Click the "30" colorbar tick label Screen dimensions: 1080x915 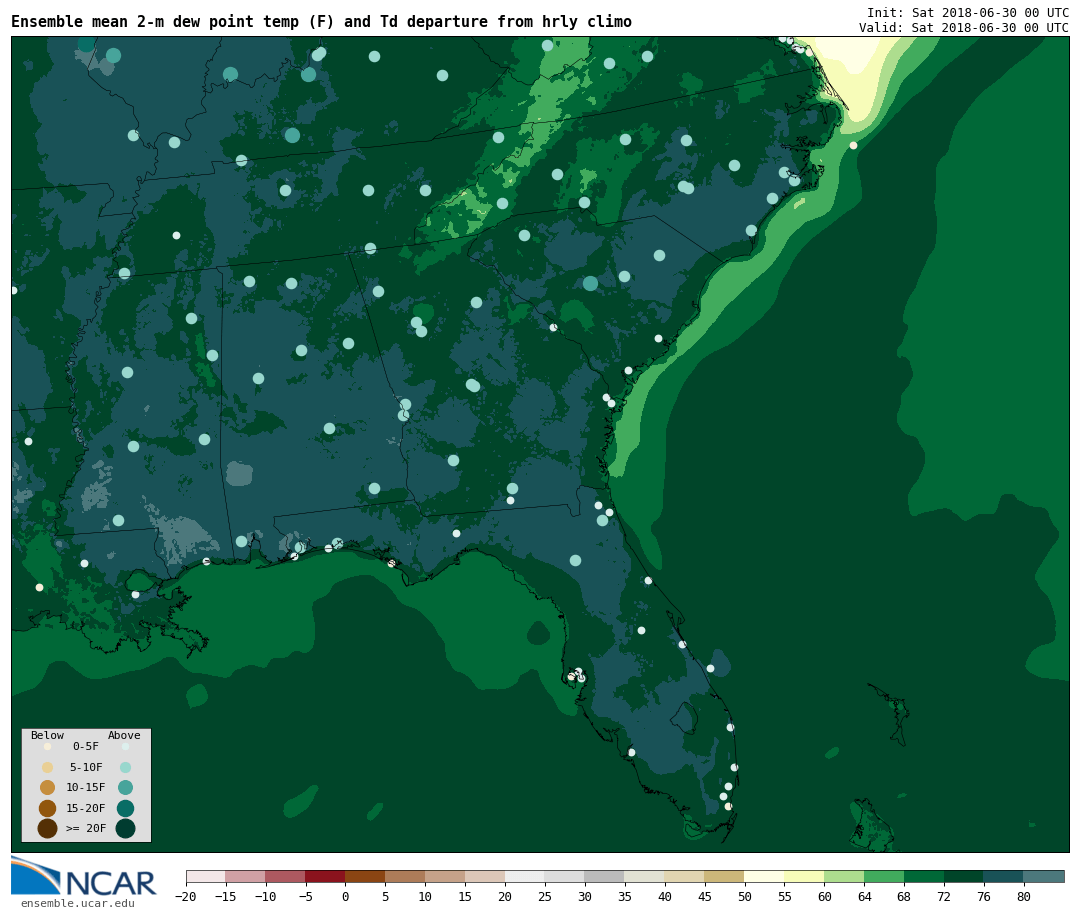[x=585, y=896]
